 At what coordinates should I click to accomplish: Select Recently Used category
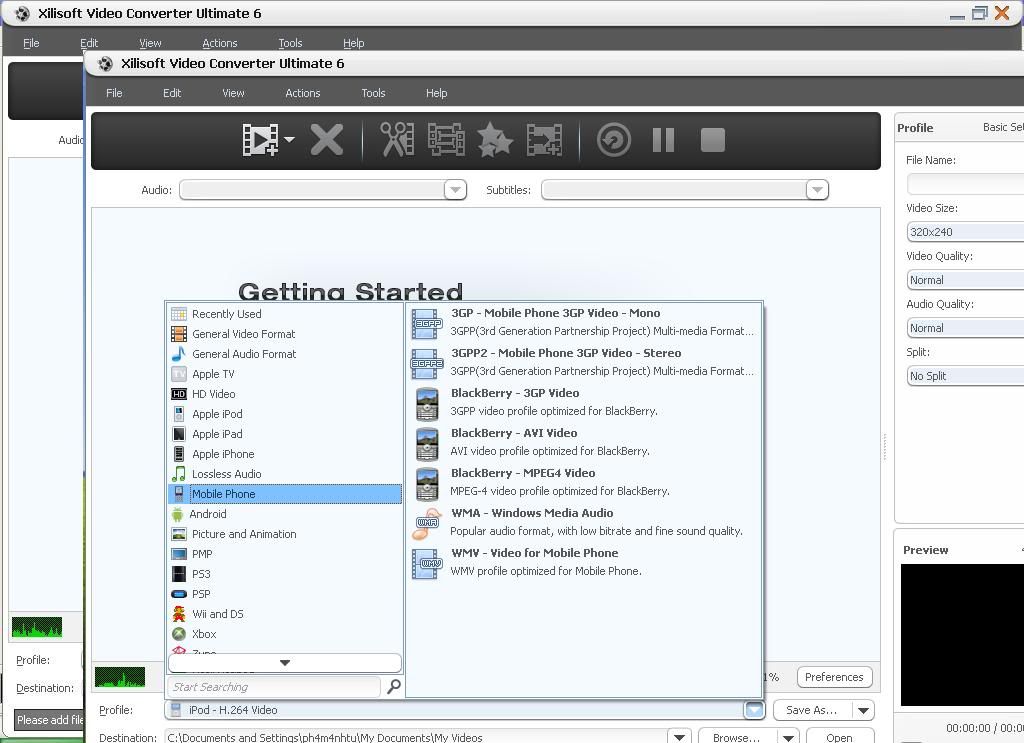[x=285, y=314]
